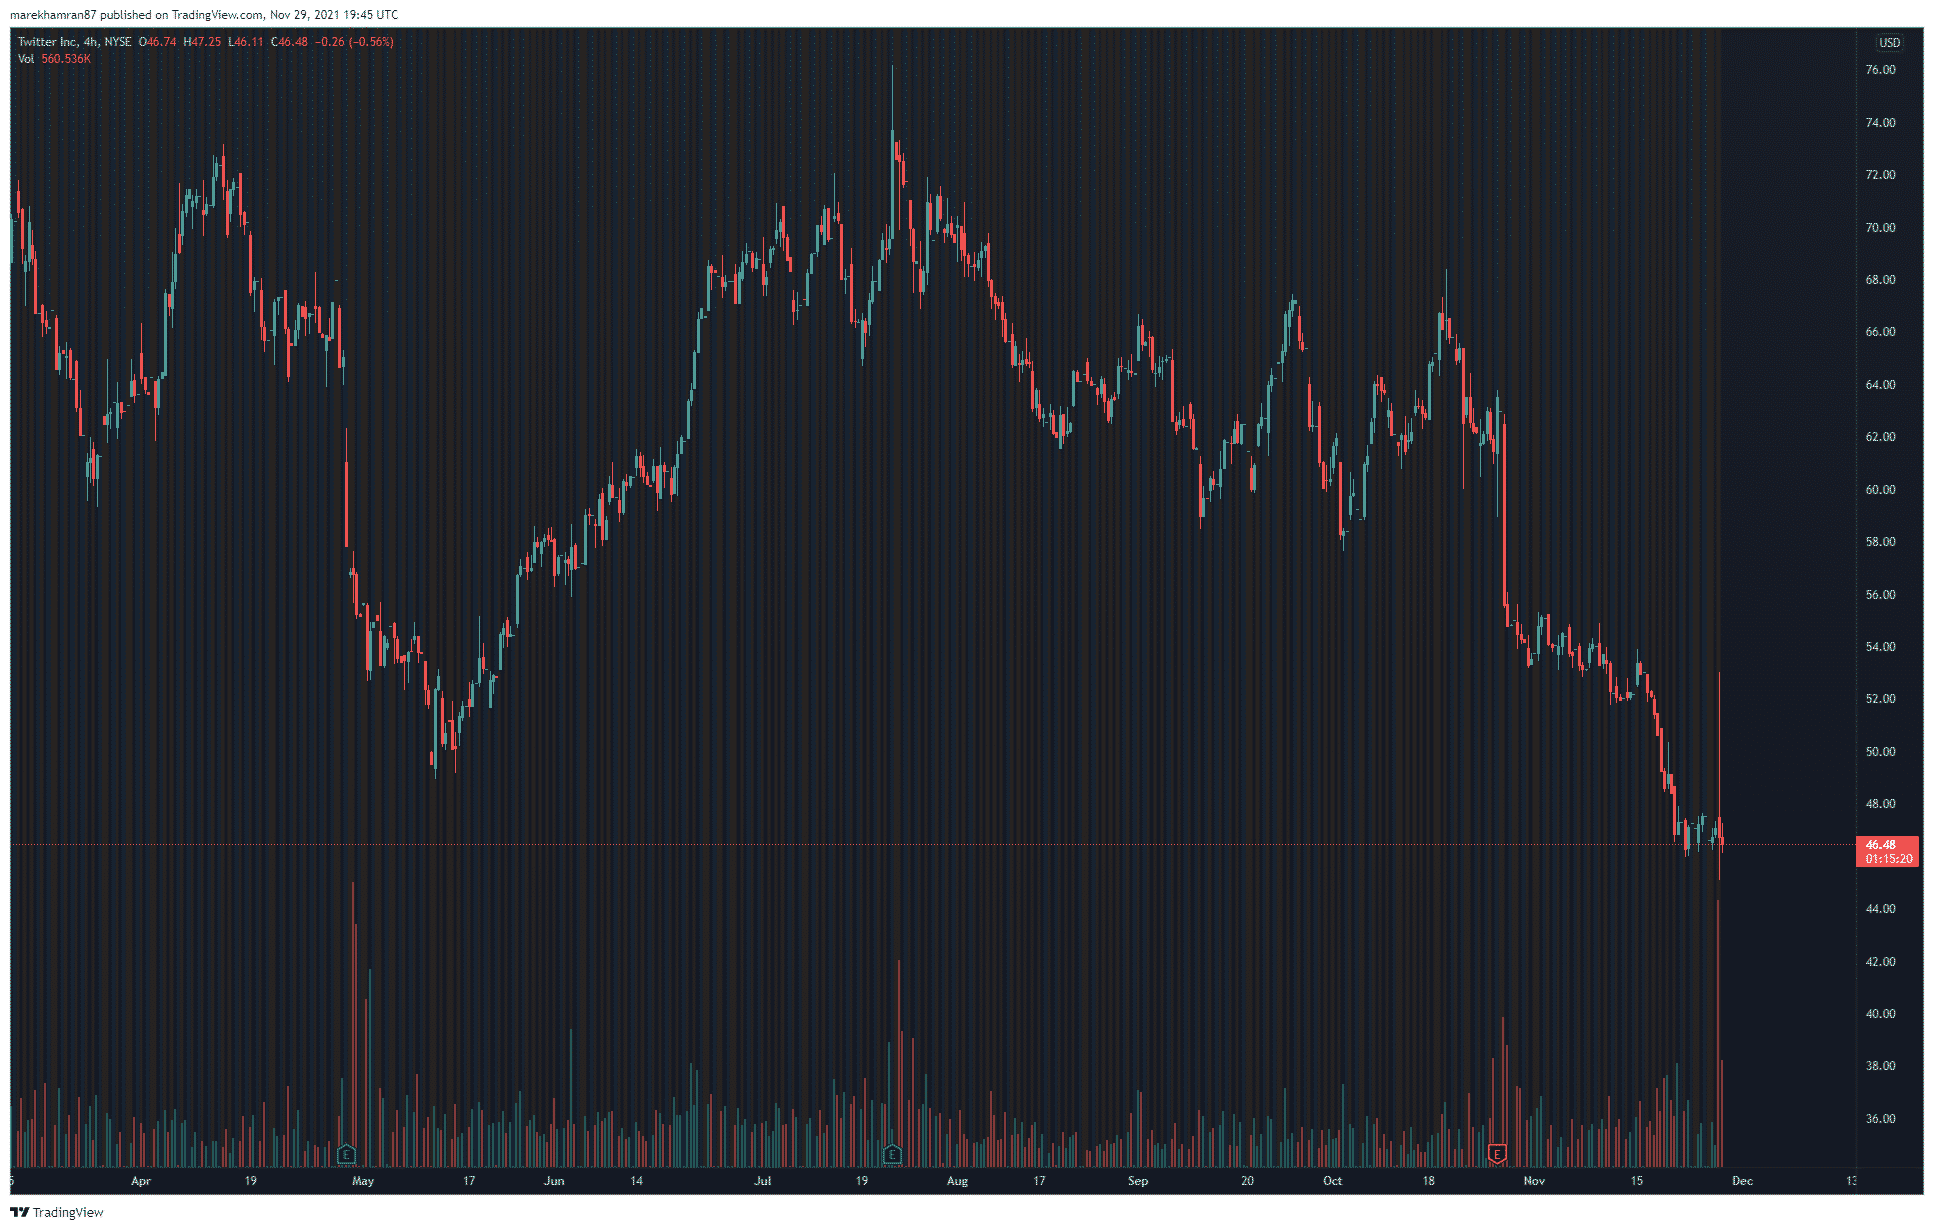The height and width of the screenshot is (1230, 1934).
Task: Click the 60.00 price scale label
Action: click(x=1880, y=490)
